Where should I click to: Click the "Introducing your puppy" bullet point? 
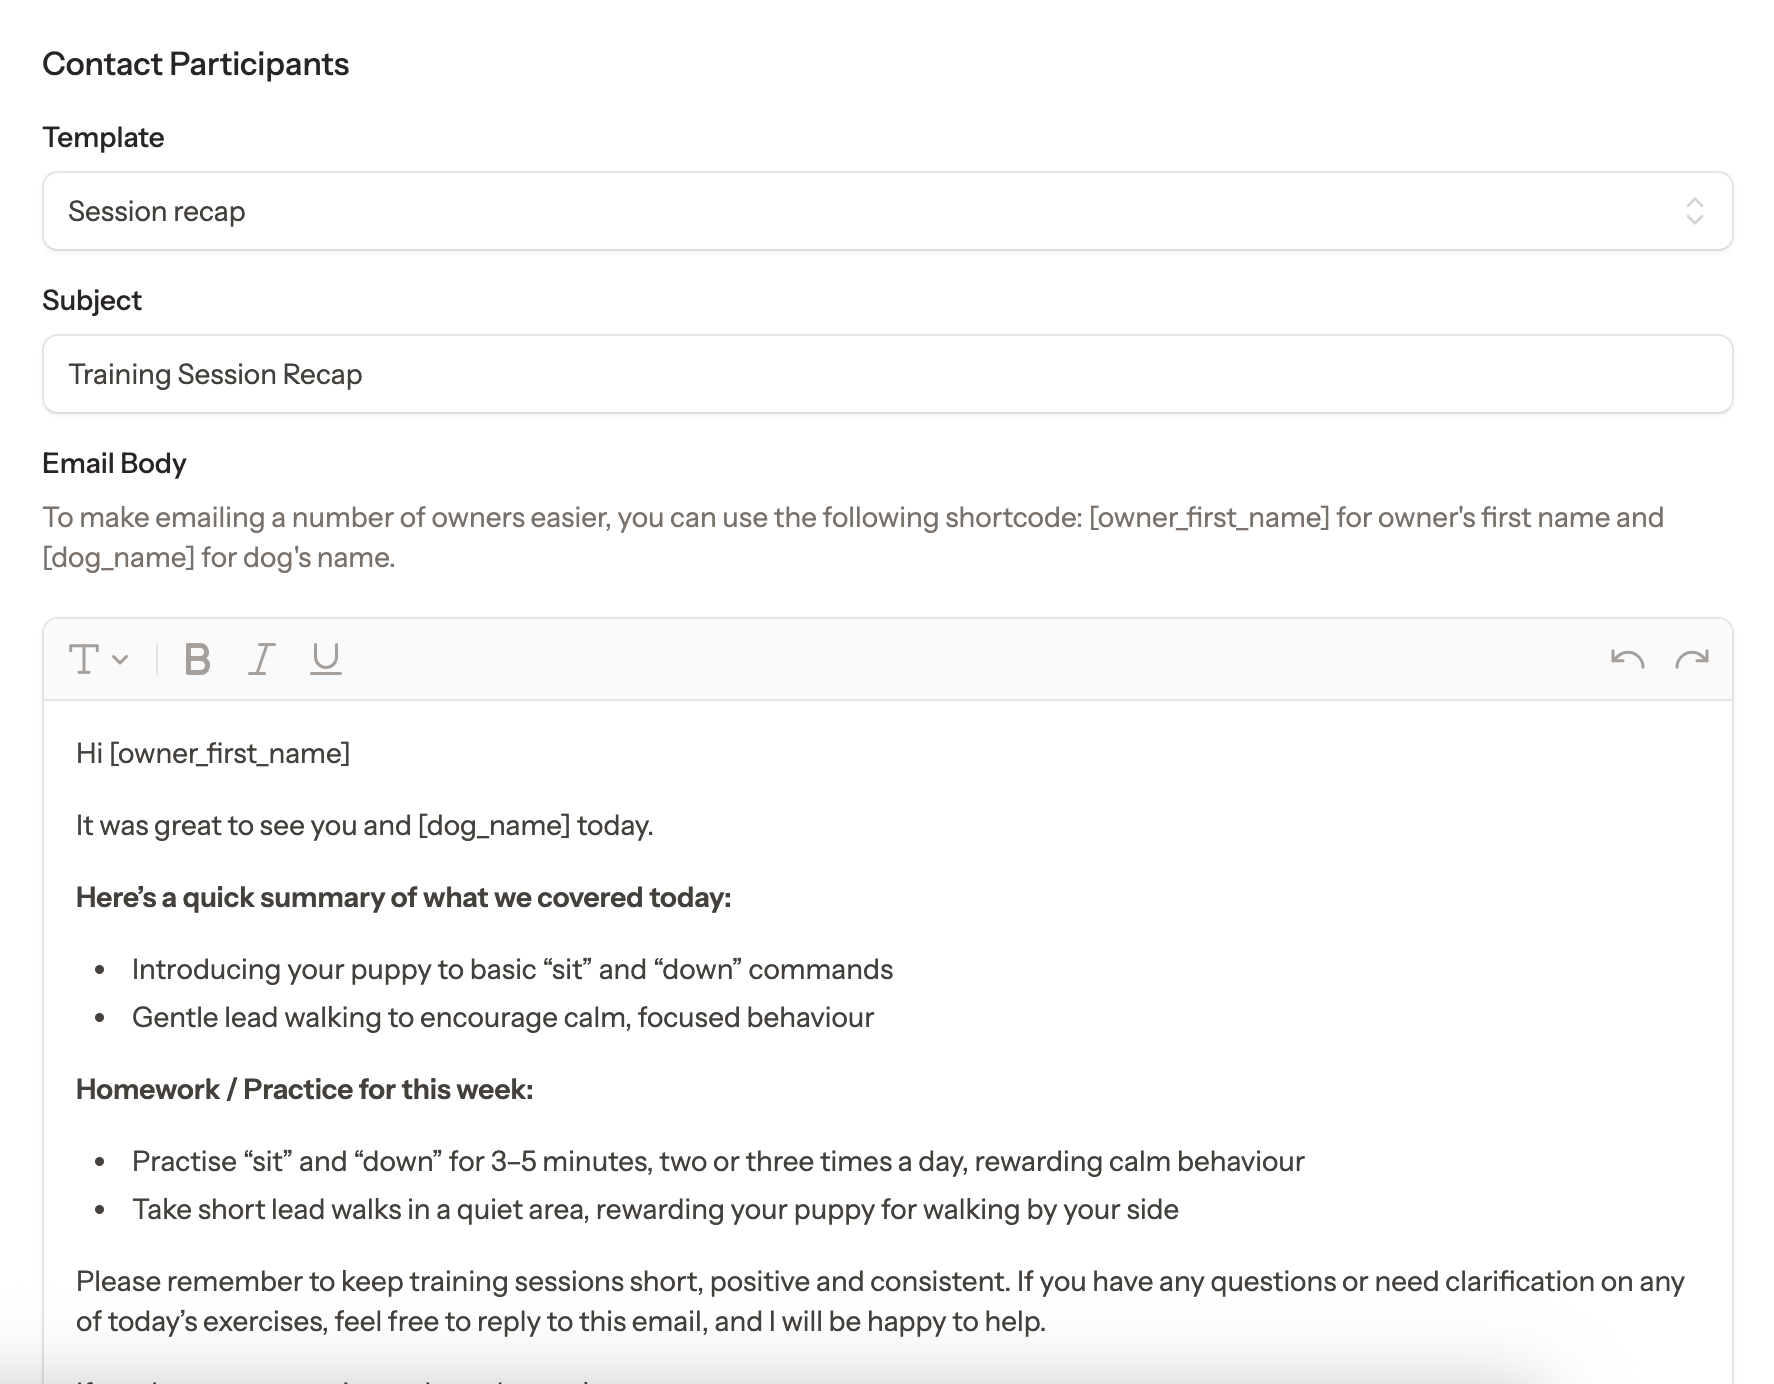512,969
